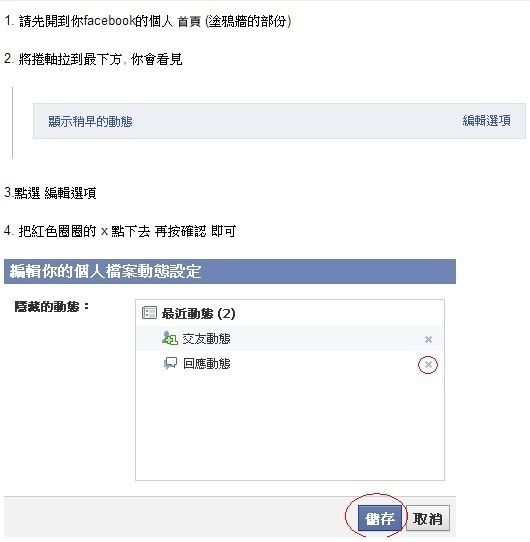Click step 2 text 將捲軸拉到最下方
Viewport: 530px width, 542px height.
tap(93, 59)
